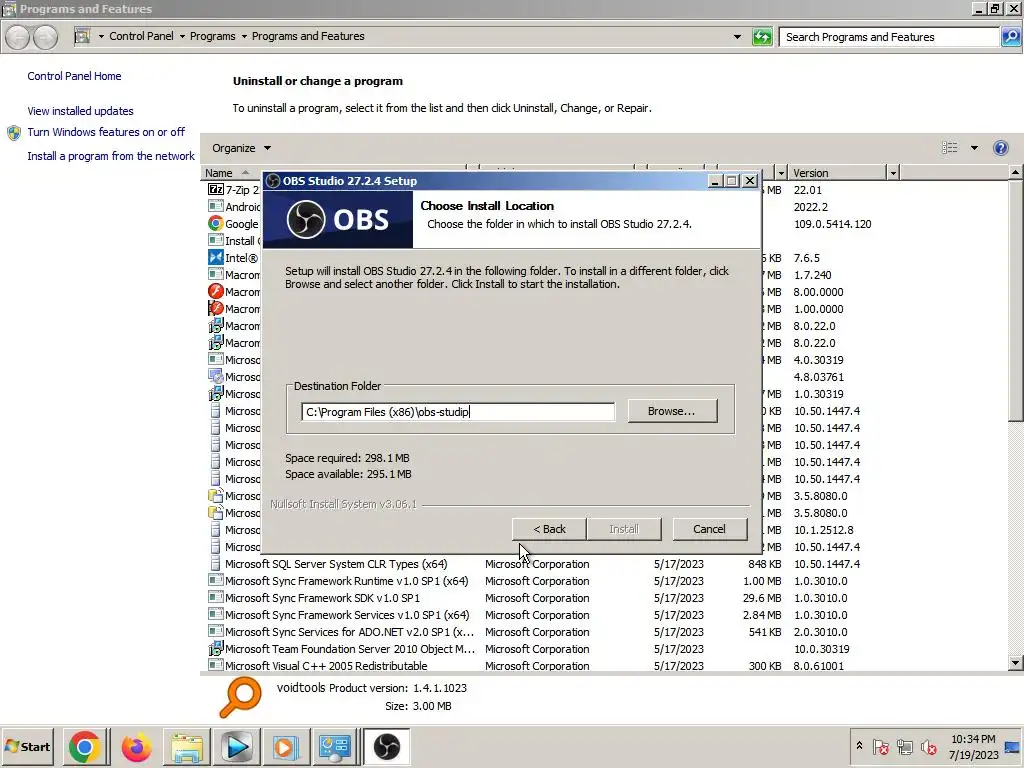This screenshot has height=768, width=1024.
Task: Expand the dropdown arrow after Control Panel
Action: tap(182, 37)
